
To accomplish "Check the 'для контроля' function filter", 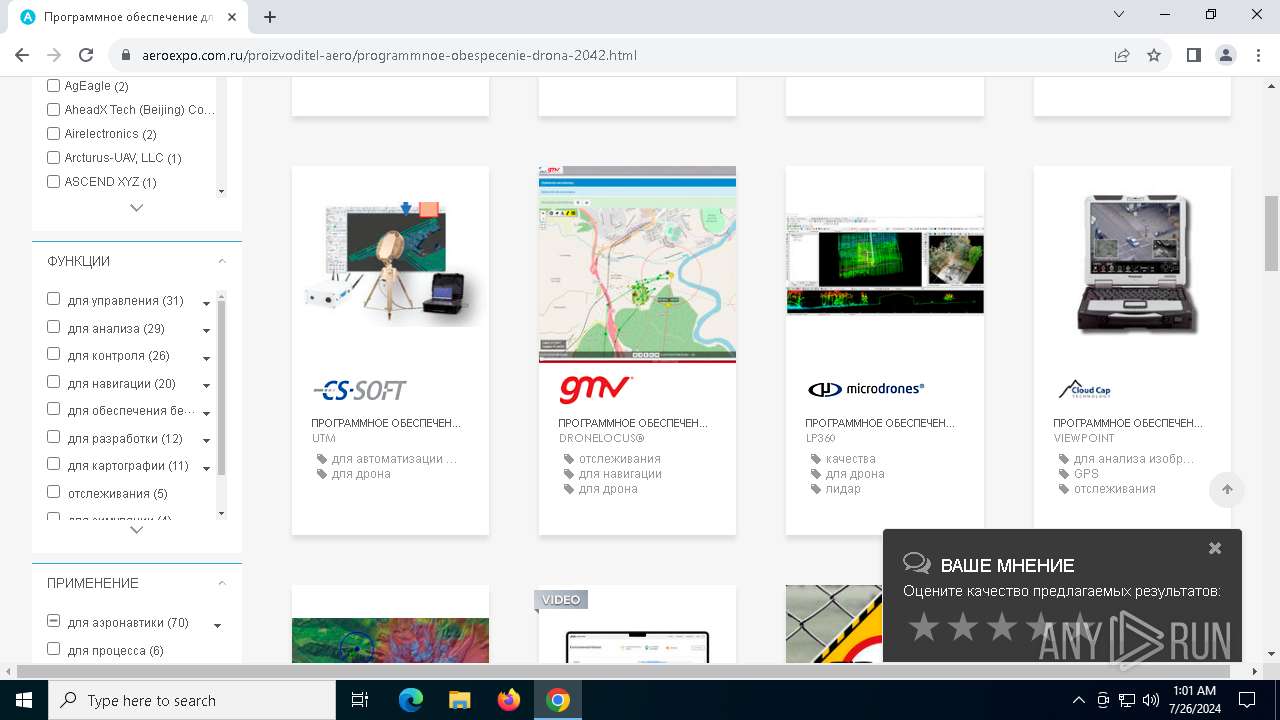I will 54,354.
